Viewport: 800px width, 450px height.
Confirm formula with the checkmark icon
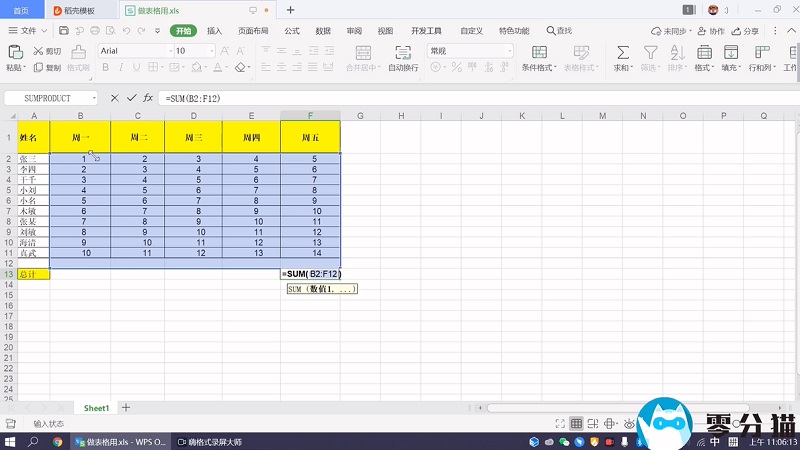130,98
